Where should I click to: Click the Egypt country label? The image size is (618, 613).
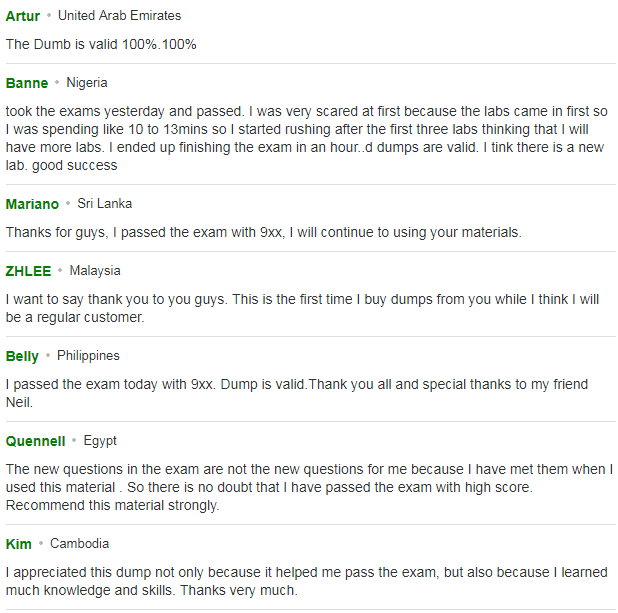pyautogui.click(x=100, y=441)
